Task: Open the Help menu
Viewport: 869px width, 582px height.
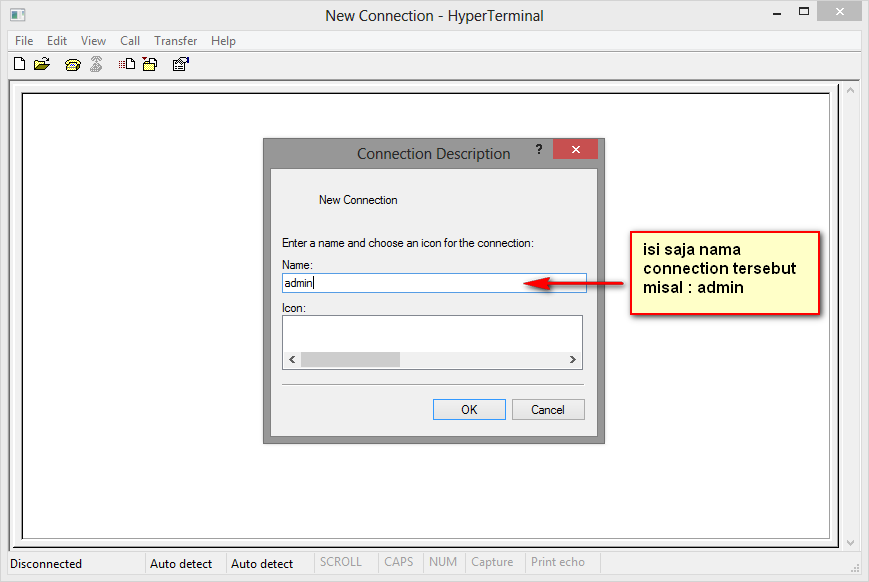Action: [x=223, y=41]
